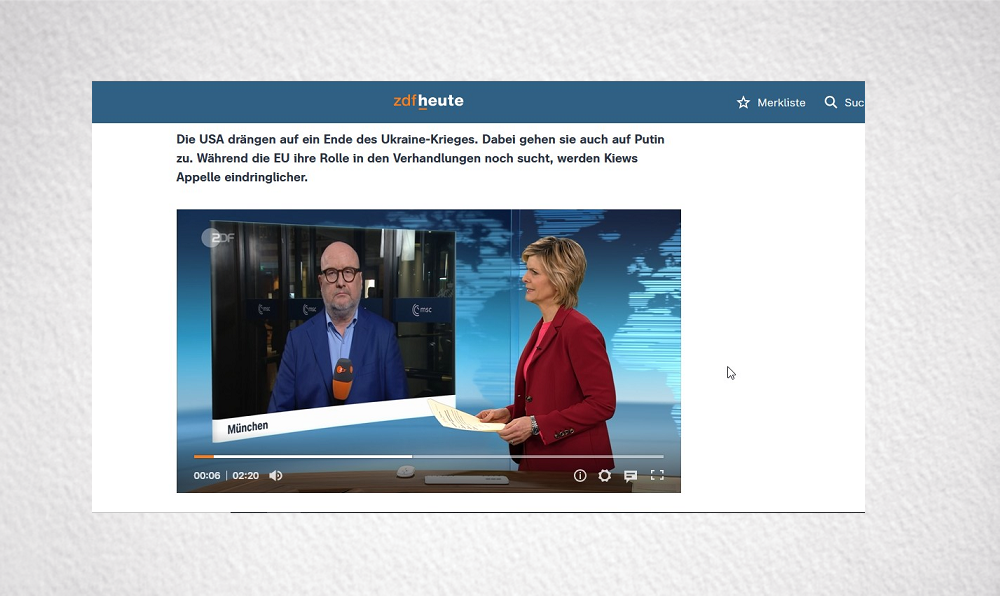Click the 02:20 total duration display
Viewport: 1000px width, 596px height.
(x=246, y=476)
